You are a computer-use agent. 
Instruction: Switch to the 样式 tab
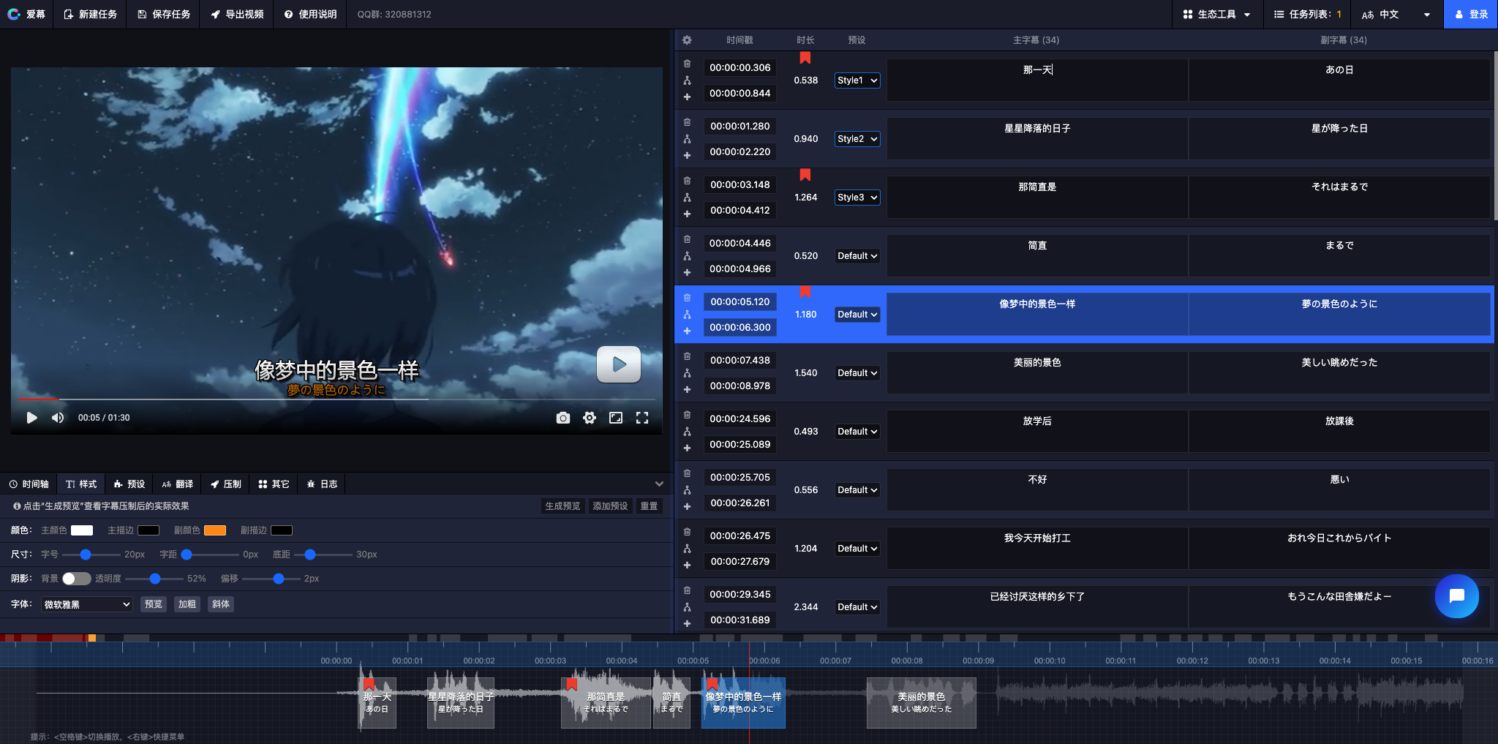click(82, 484)
